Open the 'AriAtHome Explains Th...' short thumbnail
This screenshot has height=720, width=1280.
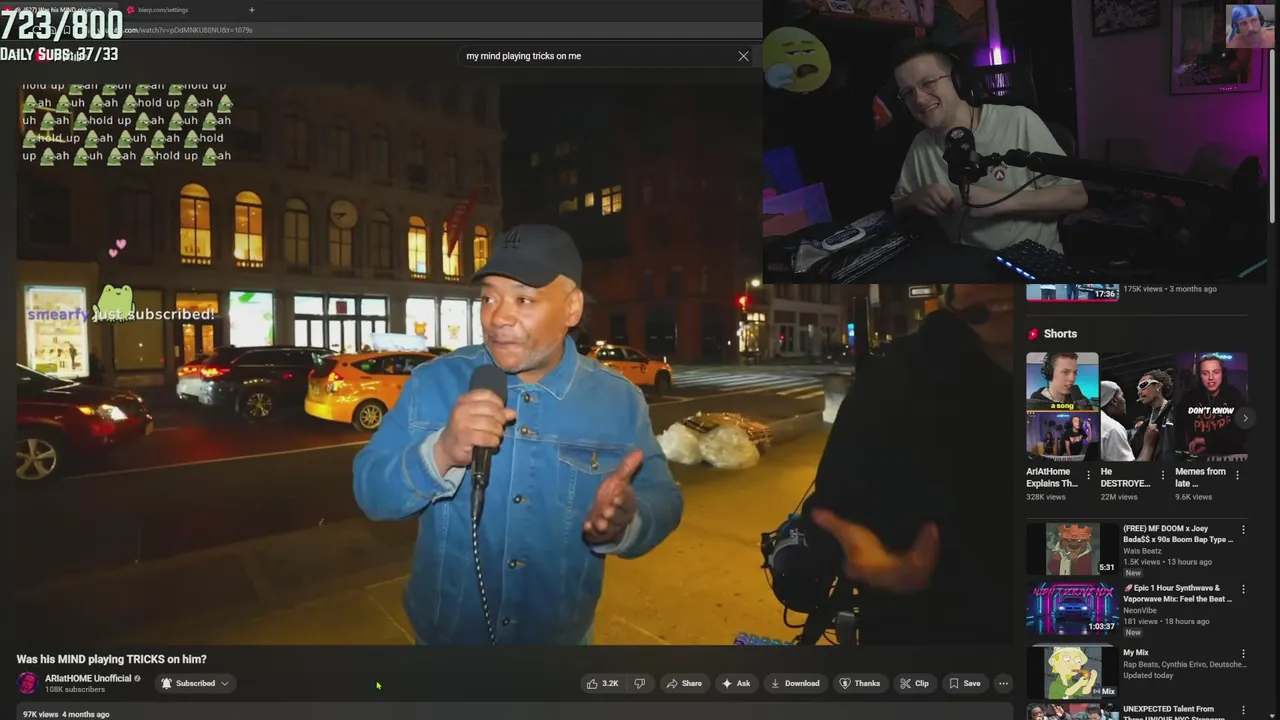click(1062, 406)
